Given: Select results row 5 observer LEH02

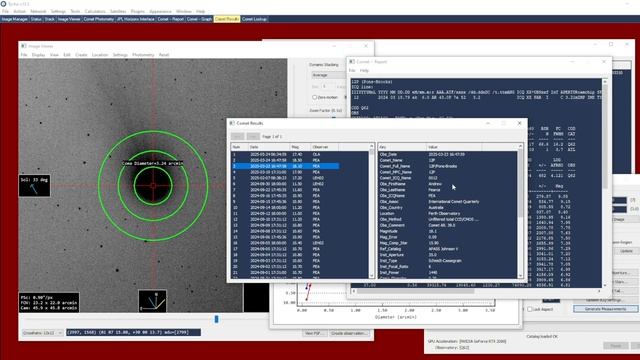Looking at the screenshot, I should 285,178.
